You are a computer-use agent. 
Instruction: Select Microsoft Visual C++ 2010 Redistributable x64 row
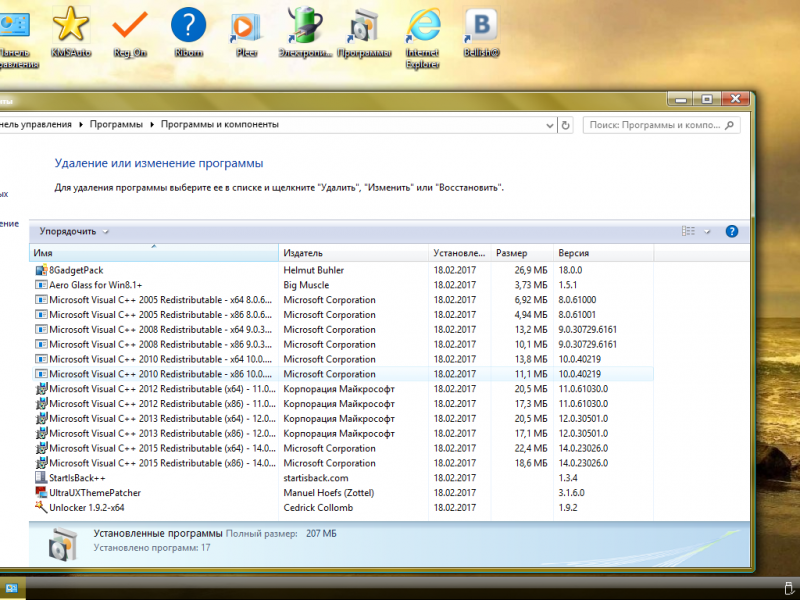[x=342, y=359]
